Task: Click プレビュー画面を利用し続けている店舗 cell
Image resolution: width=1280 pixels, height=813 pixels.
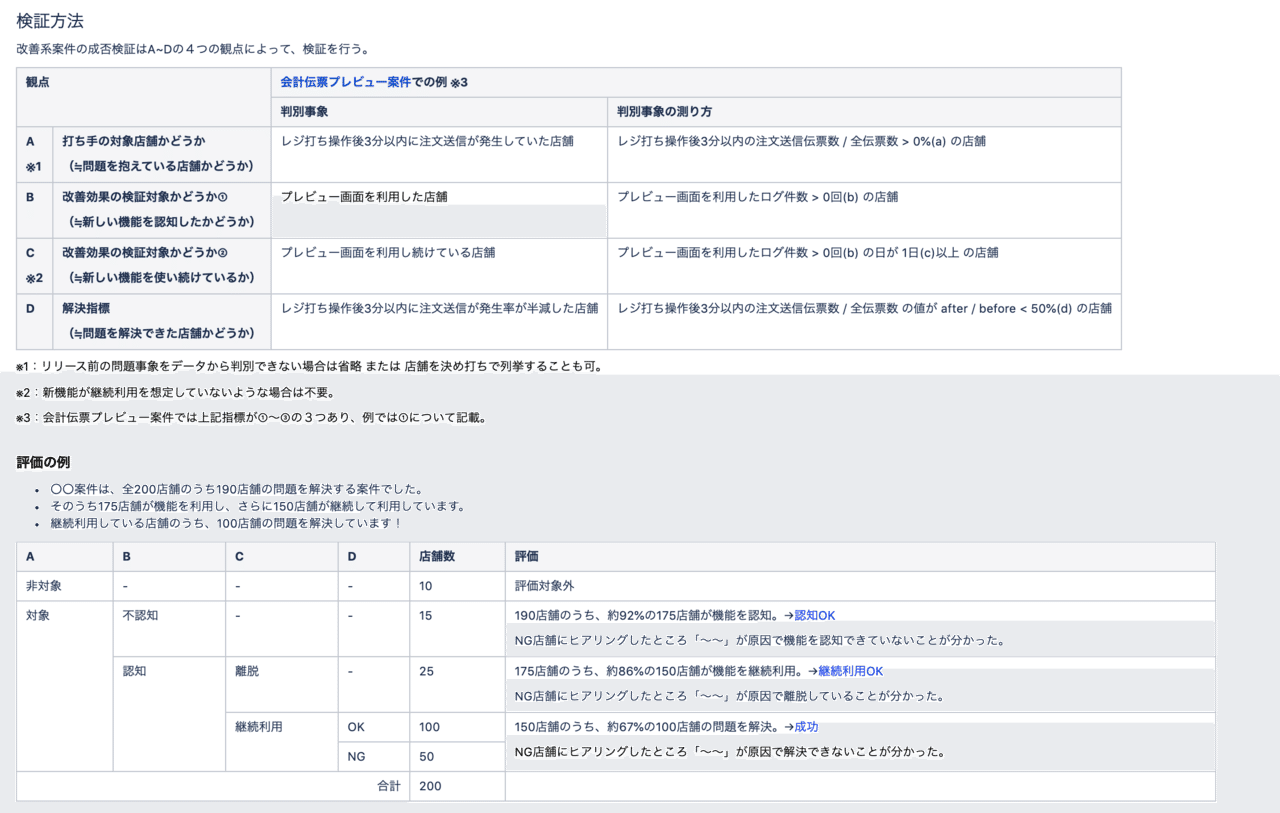Action: tap(439, 266)
